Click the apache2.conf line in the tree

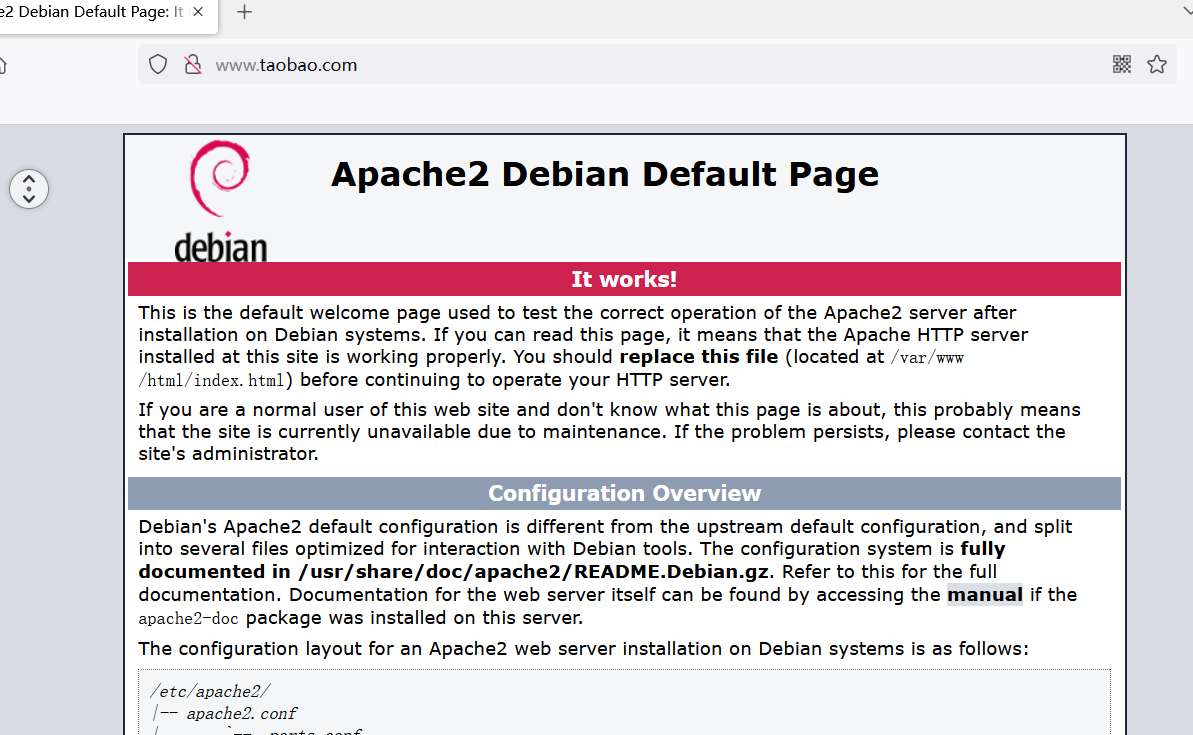tap(241, 714)
